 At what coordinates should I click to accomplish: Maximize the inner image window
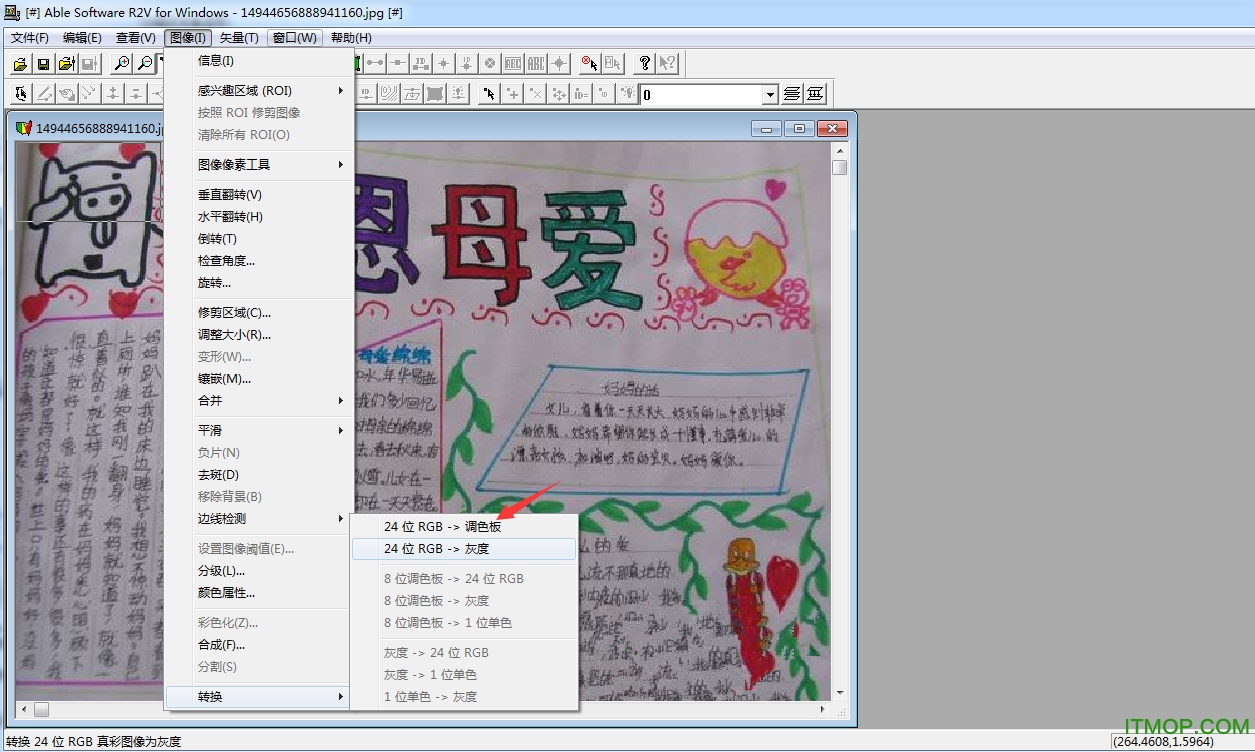pyautogui.click(x=799, y=129)
